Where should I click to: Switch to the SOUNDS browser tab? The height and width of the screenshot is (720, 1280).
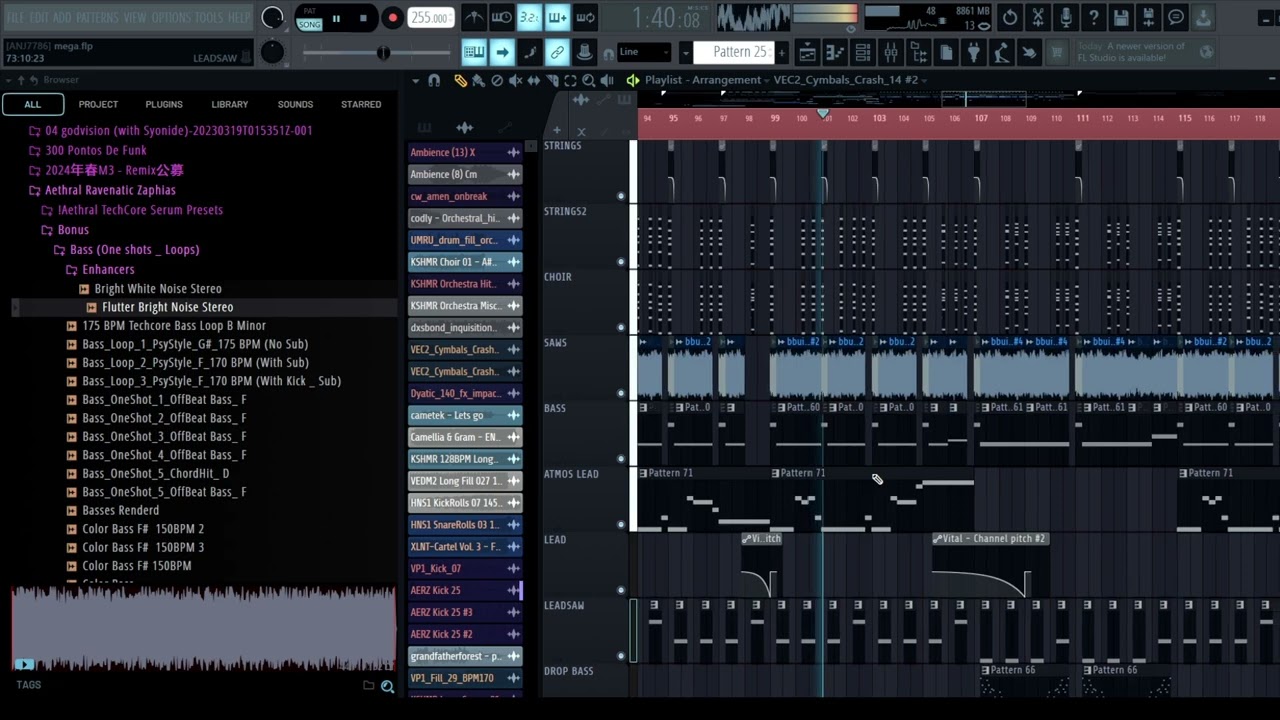[x=295, y=104]
